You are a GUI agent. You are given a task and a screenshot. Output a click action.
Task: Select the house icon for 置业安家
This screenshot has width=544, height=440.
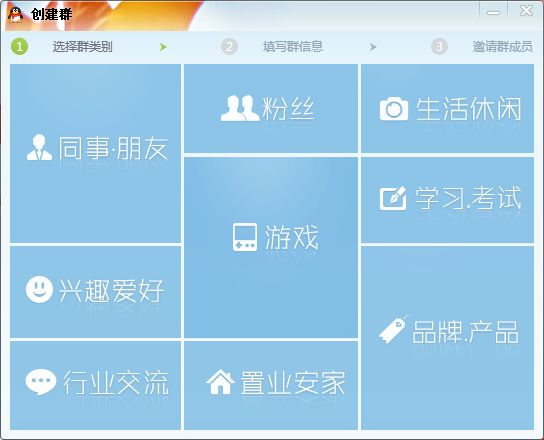tap(220, 382)
